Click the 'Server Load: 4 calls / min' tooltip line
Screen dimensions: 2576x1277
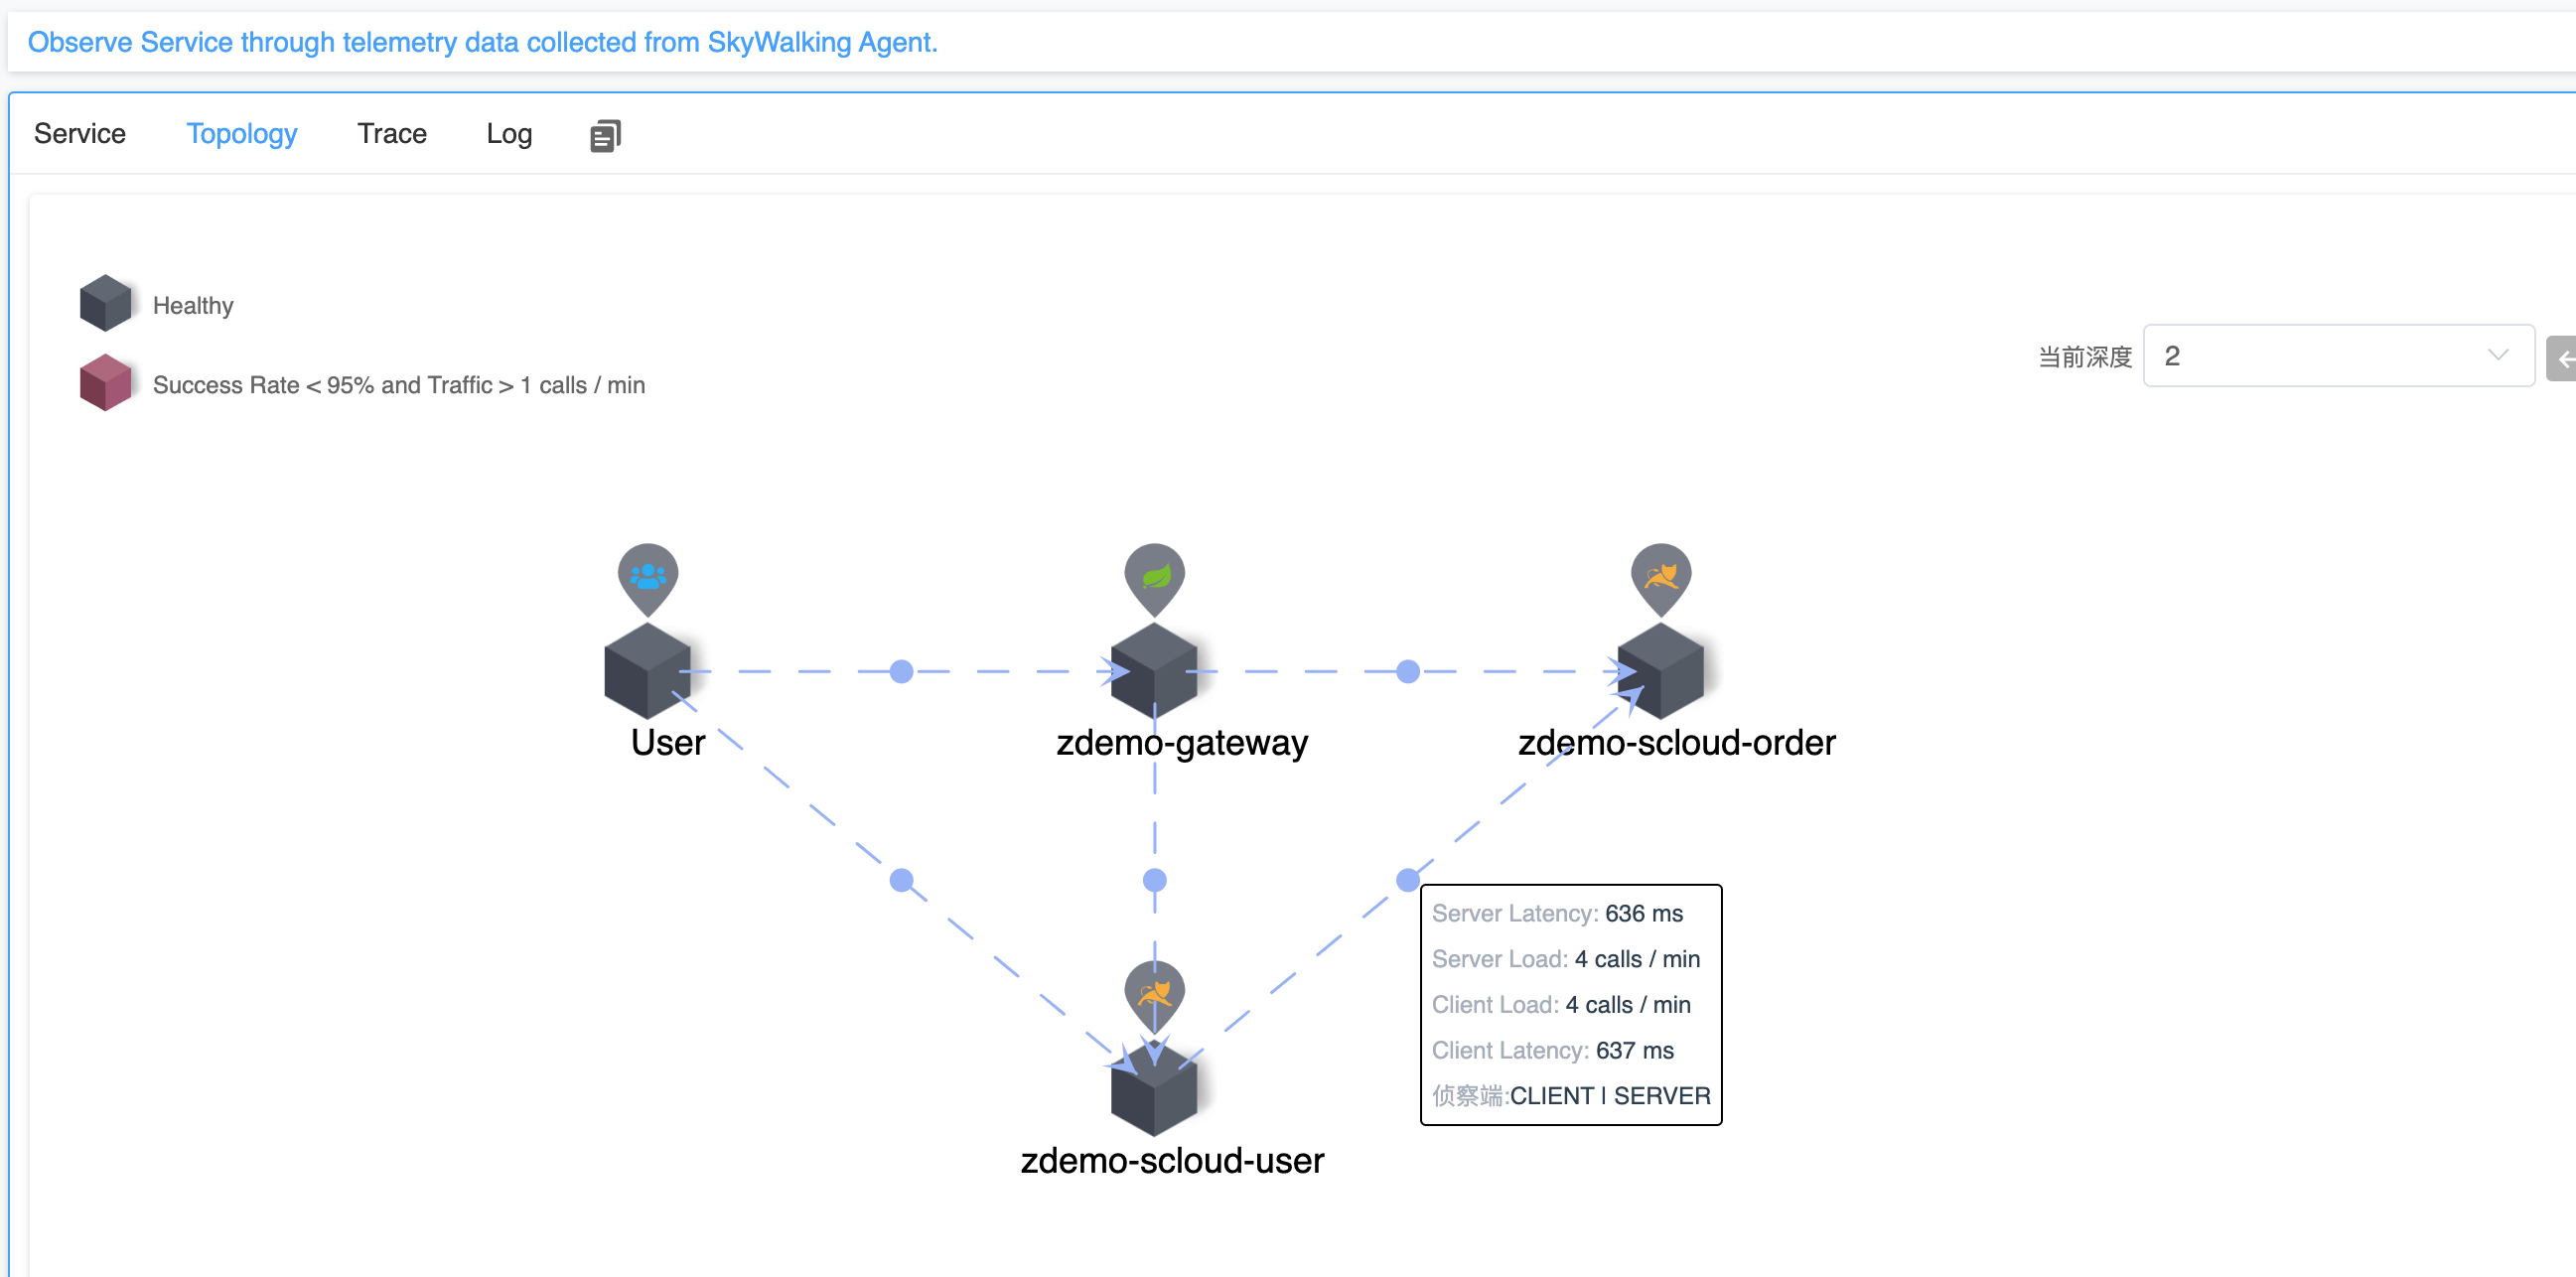(1565, 959)
